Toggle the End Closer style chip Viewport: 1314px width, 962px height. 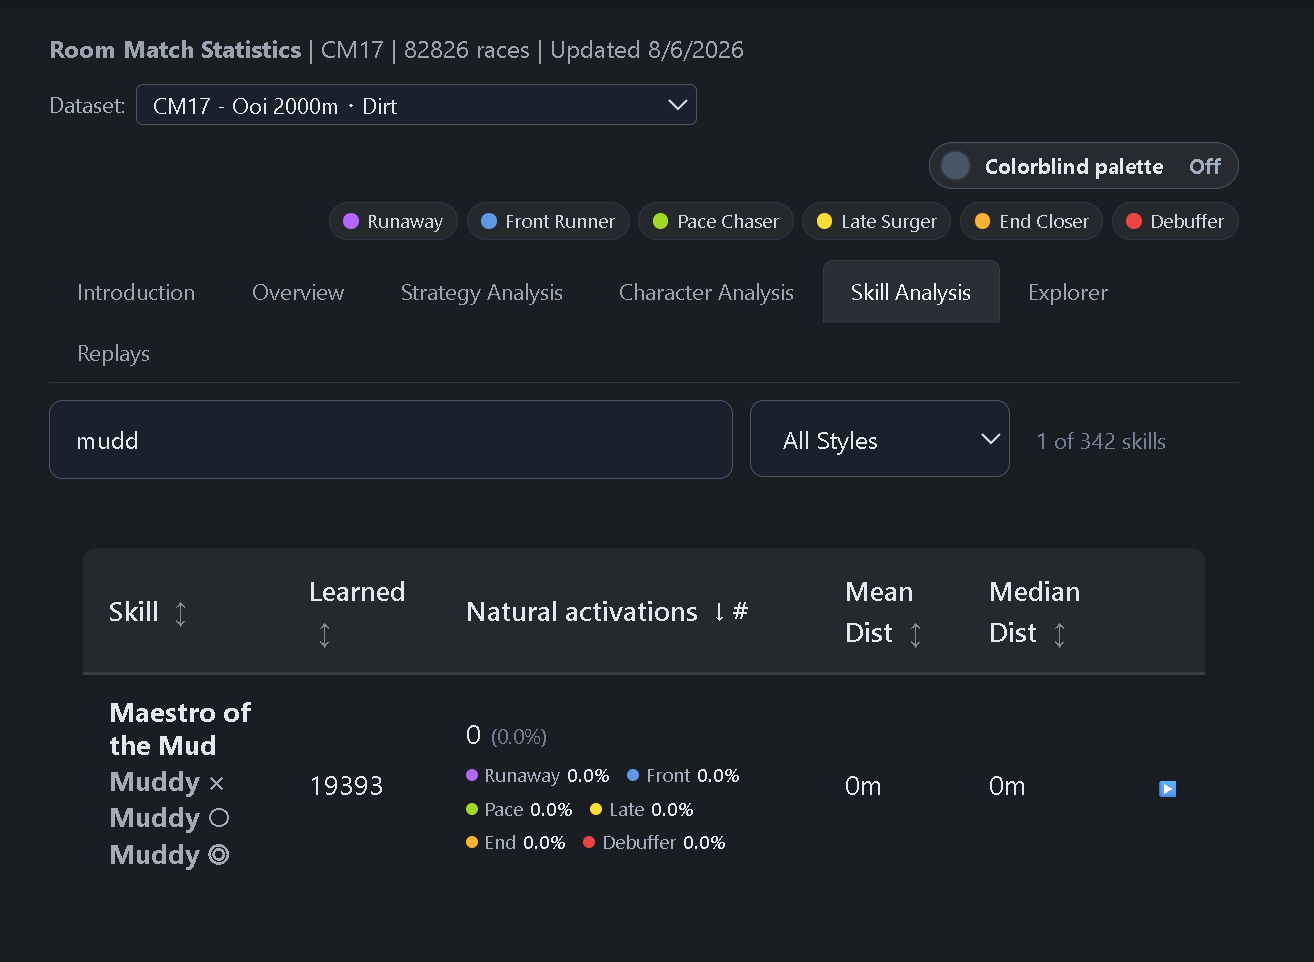1032,221
